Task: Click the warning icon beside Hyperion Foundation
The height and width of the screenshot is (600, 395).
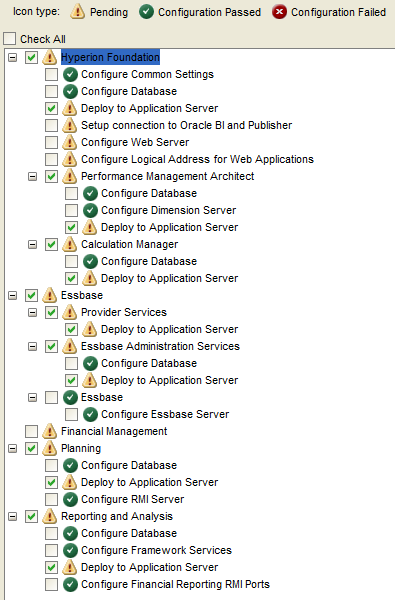Action: pyautogui.click(x=50, y=57)
